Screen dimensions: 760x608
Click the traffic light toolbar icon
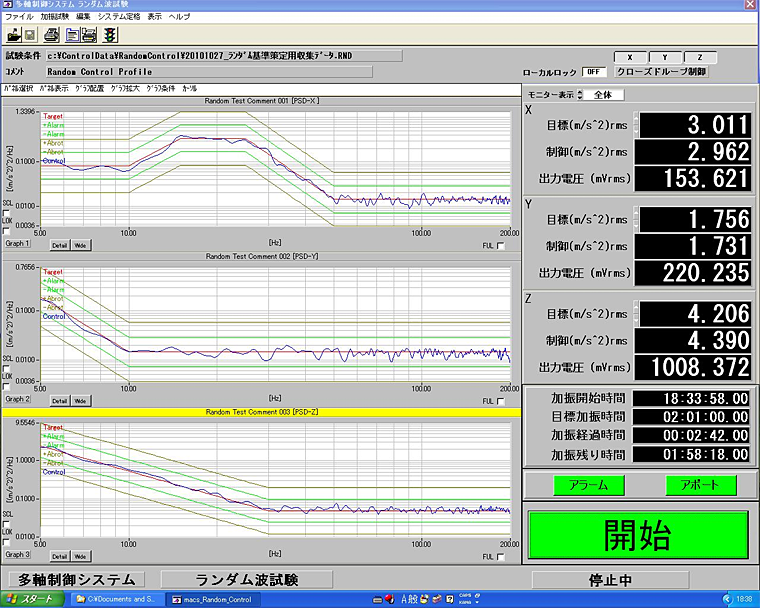(x=111, y=35)
